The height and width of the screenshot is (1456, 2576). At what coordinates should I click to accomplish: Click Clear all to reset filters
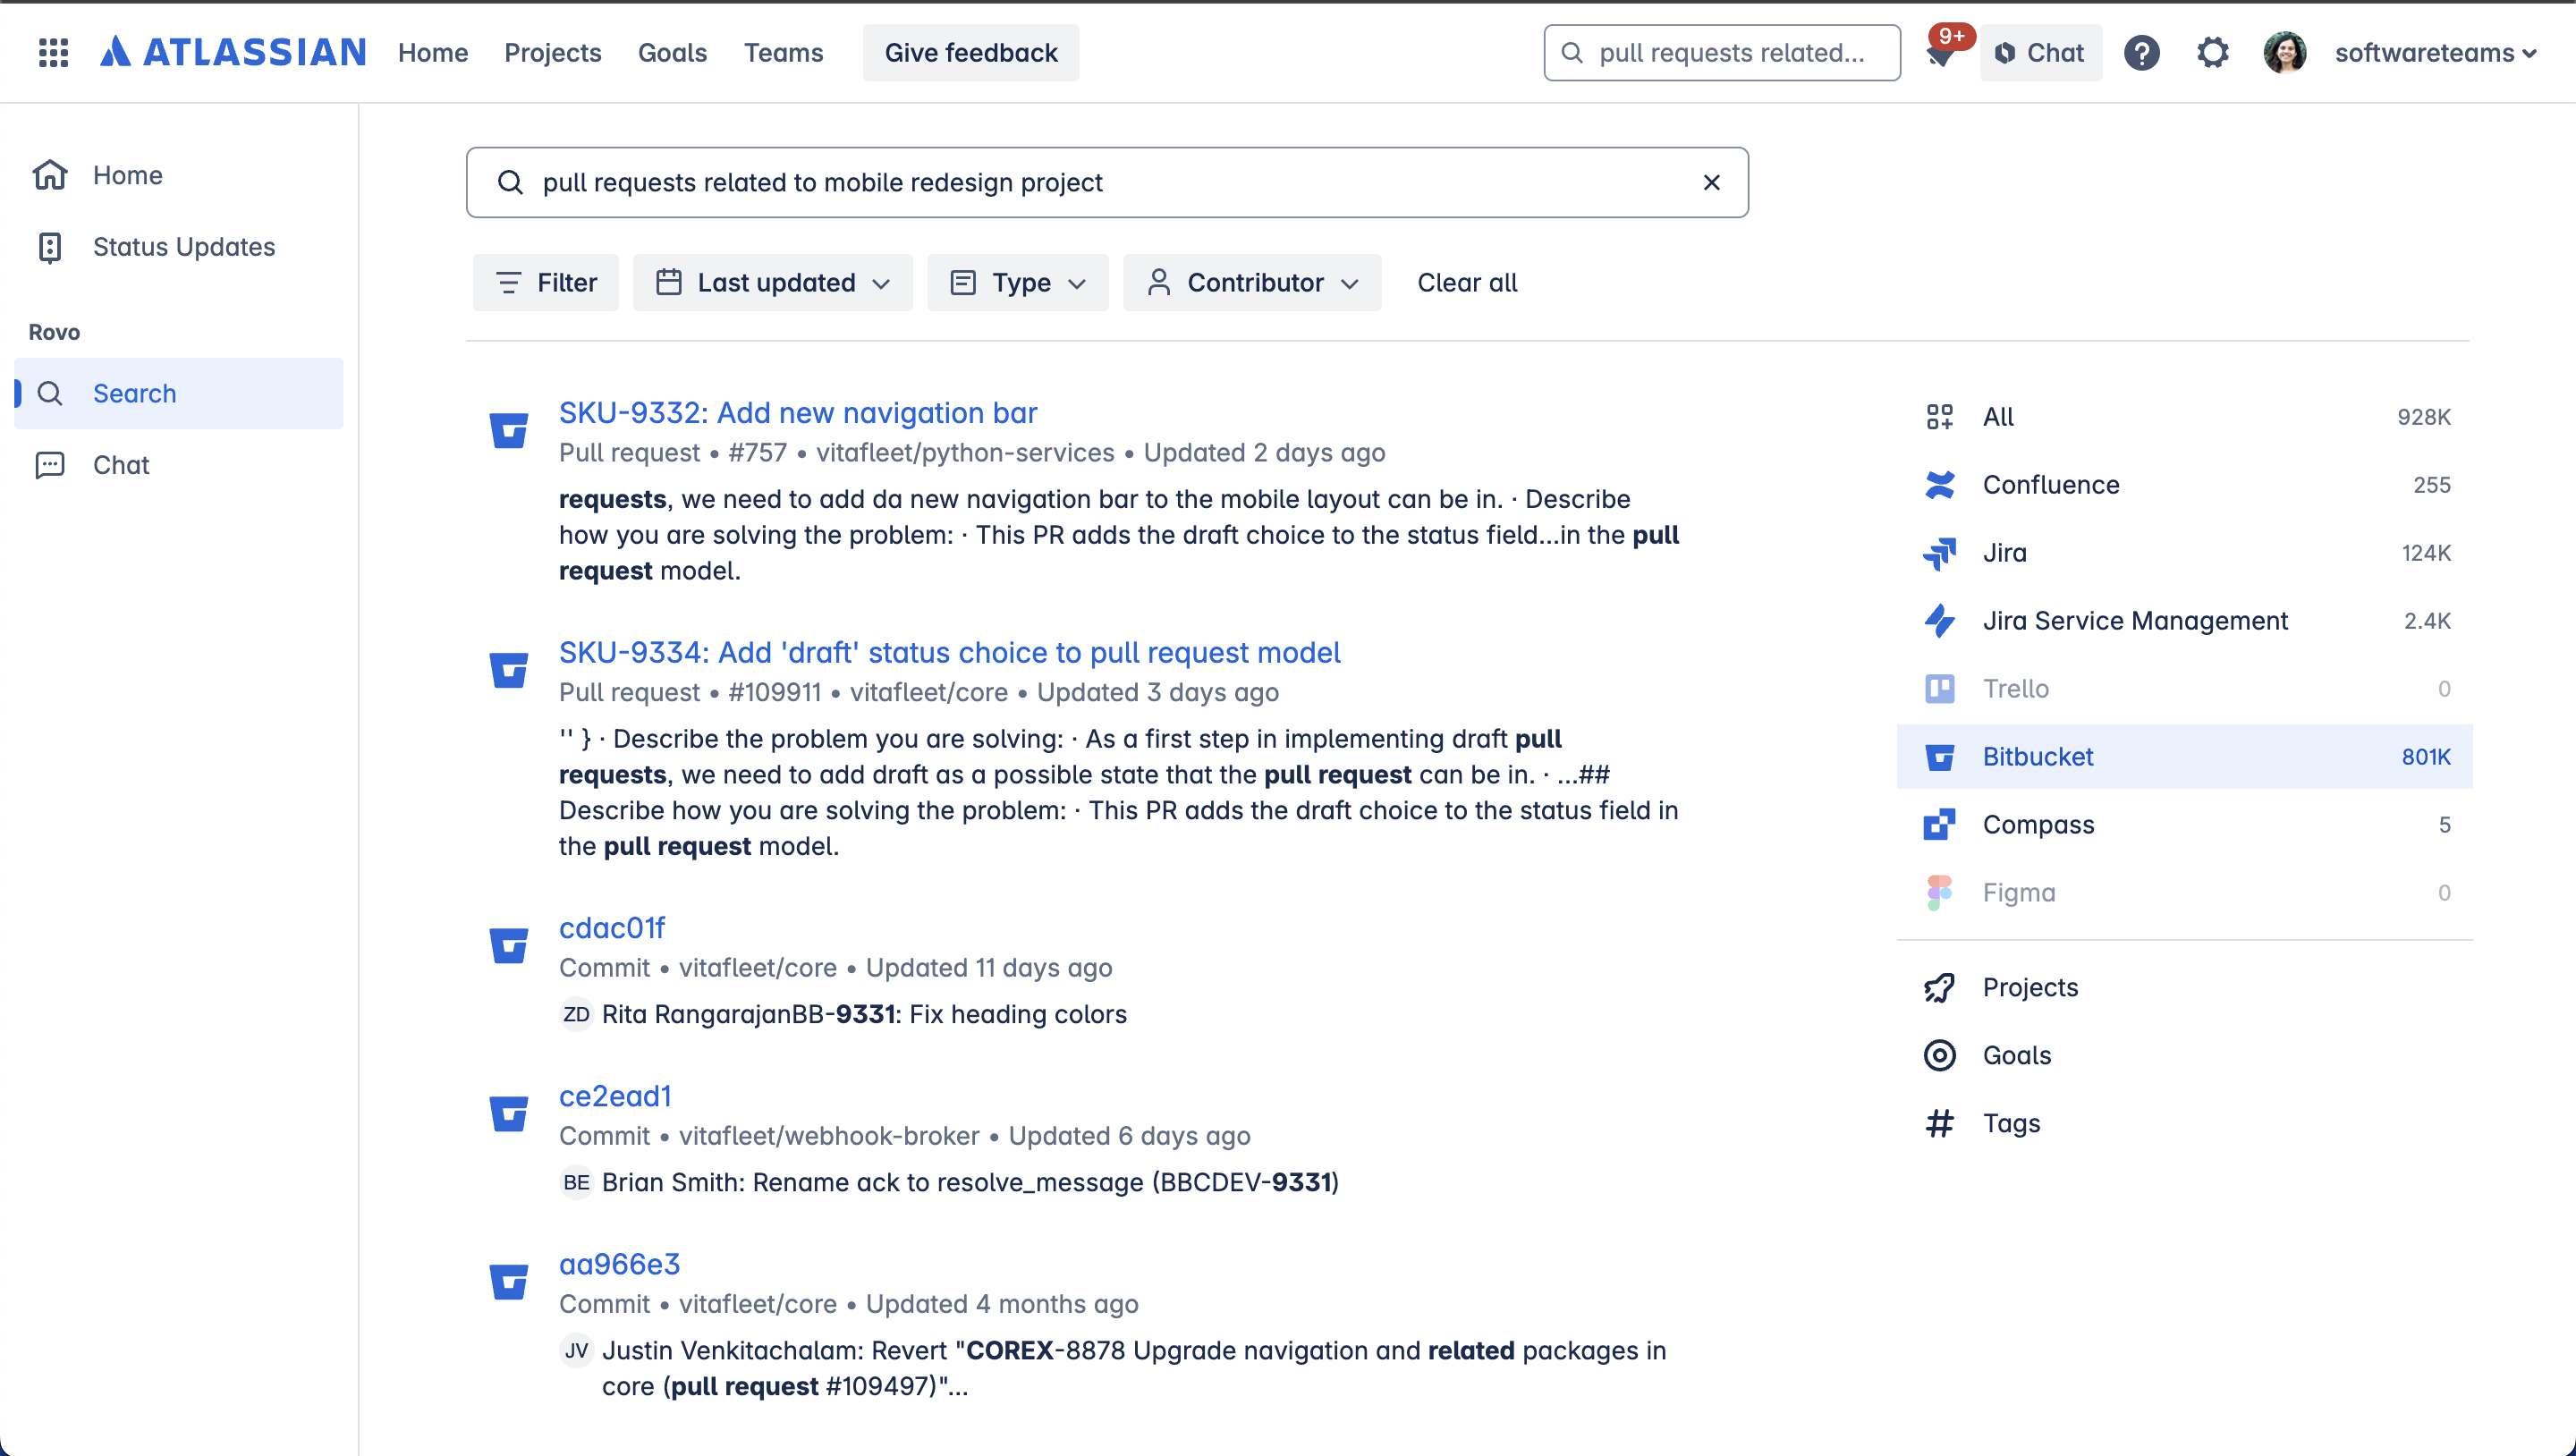click(1466, 282)
